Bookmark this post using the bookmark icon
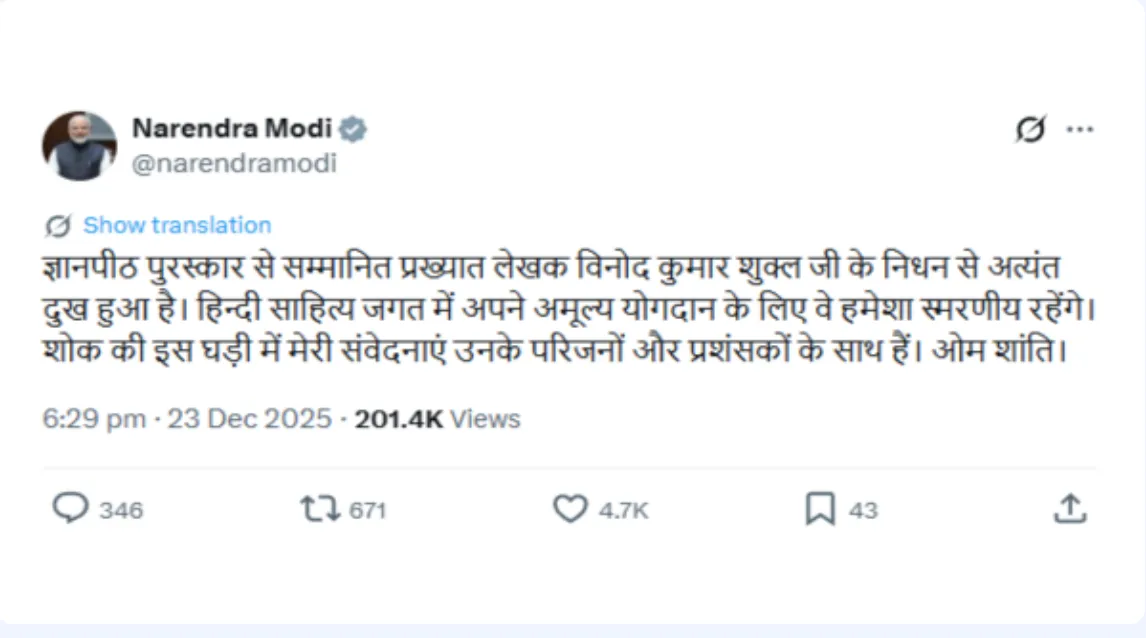1146x638 pixels. (x=820, y=509)
